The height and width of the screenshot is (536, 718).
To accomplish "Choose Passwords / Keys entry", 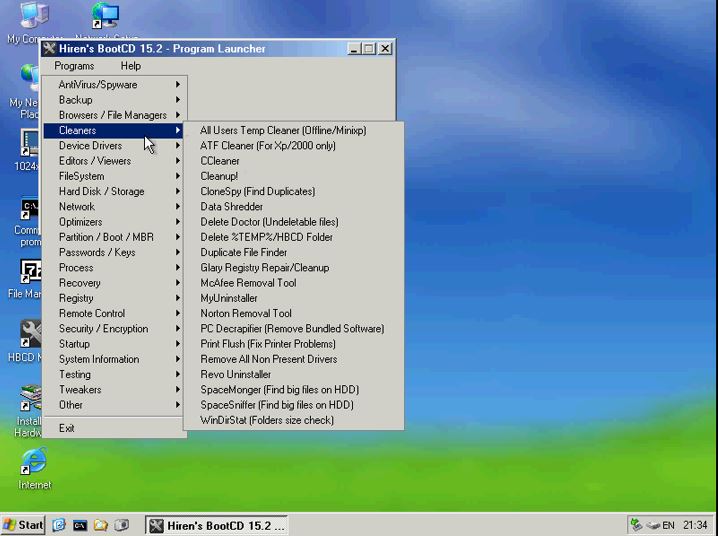I will click(x=114, y=252).
